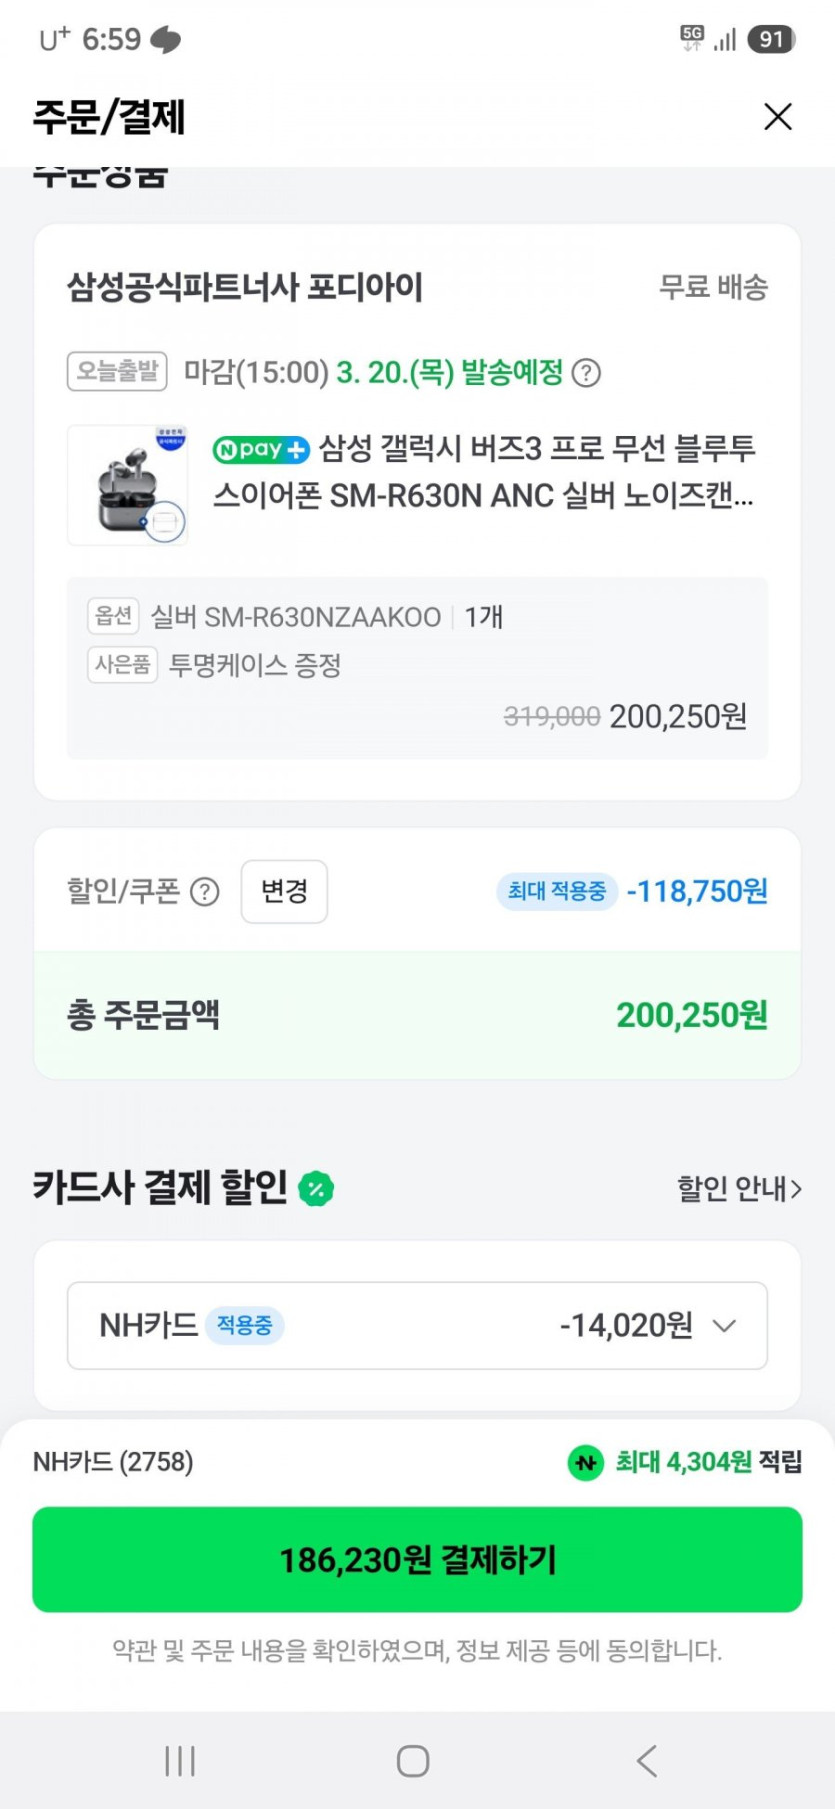Viewport: 835px width, 1809px height.
Task: Open Android recent apps icon
Action: click(180, 1760)
